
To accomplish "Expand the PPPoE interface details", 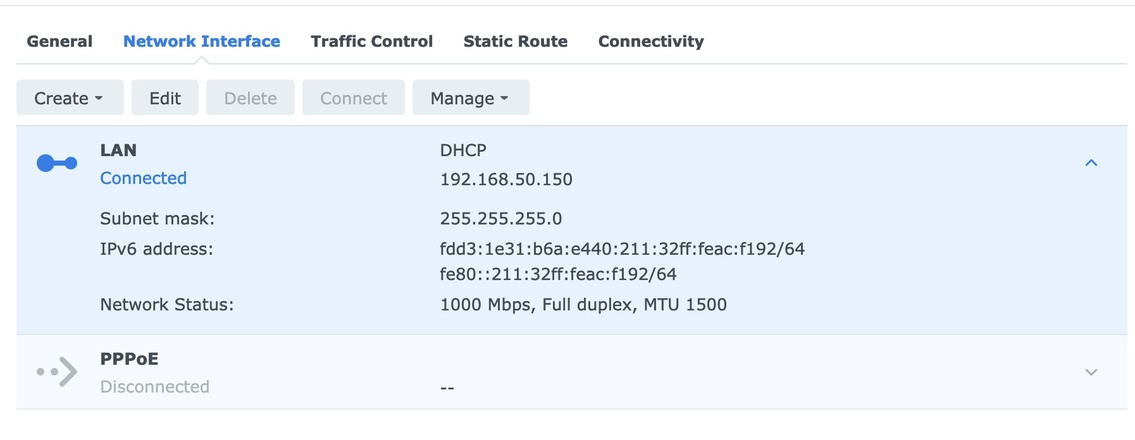I will point(1091,372).
